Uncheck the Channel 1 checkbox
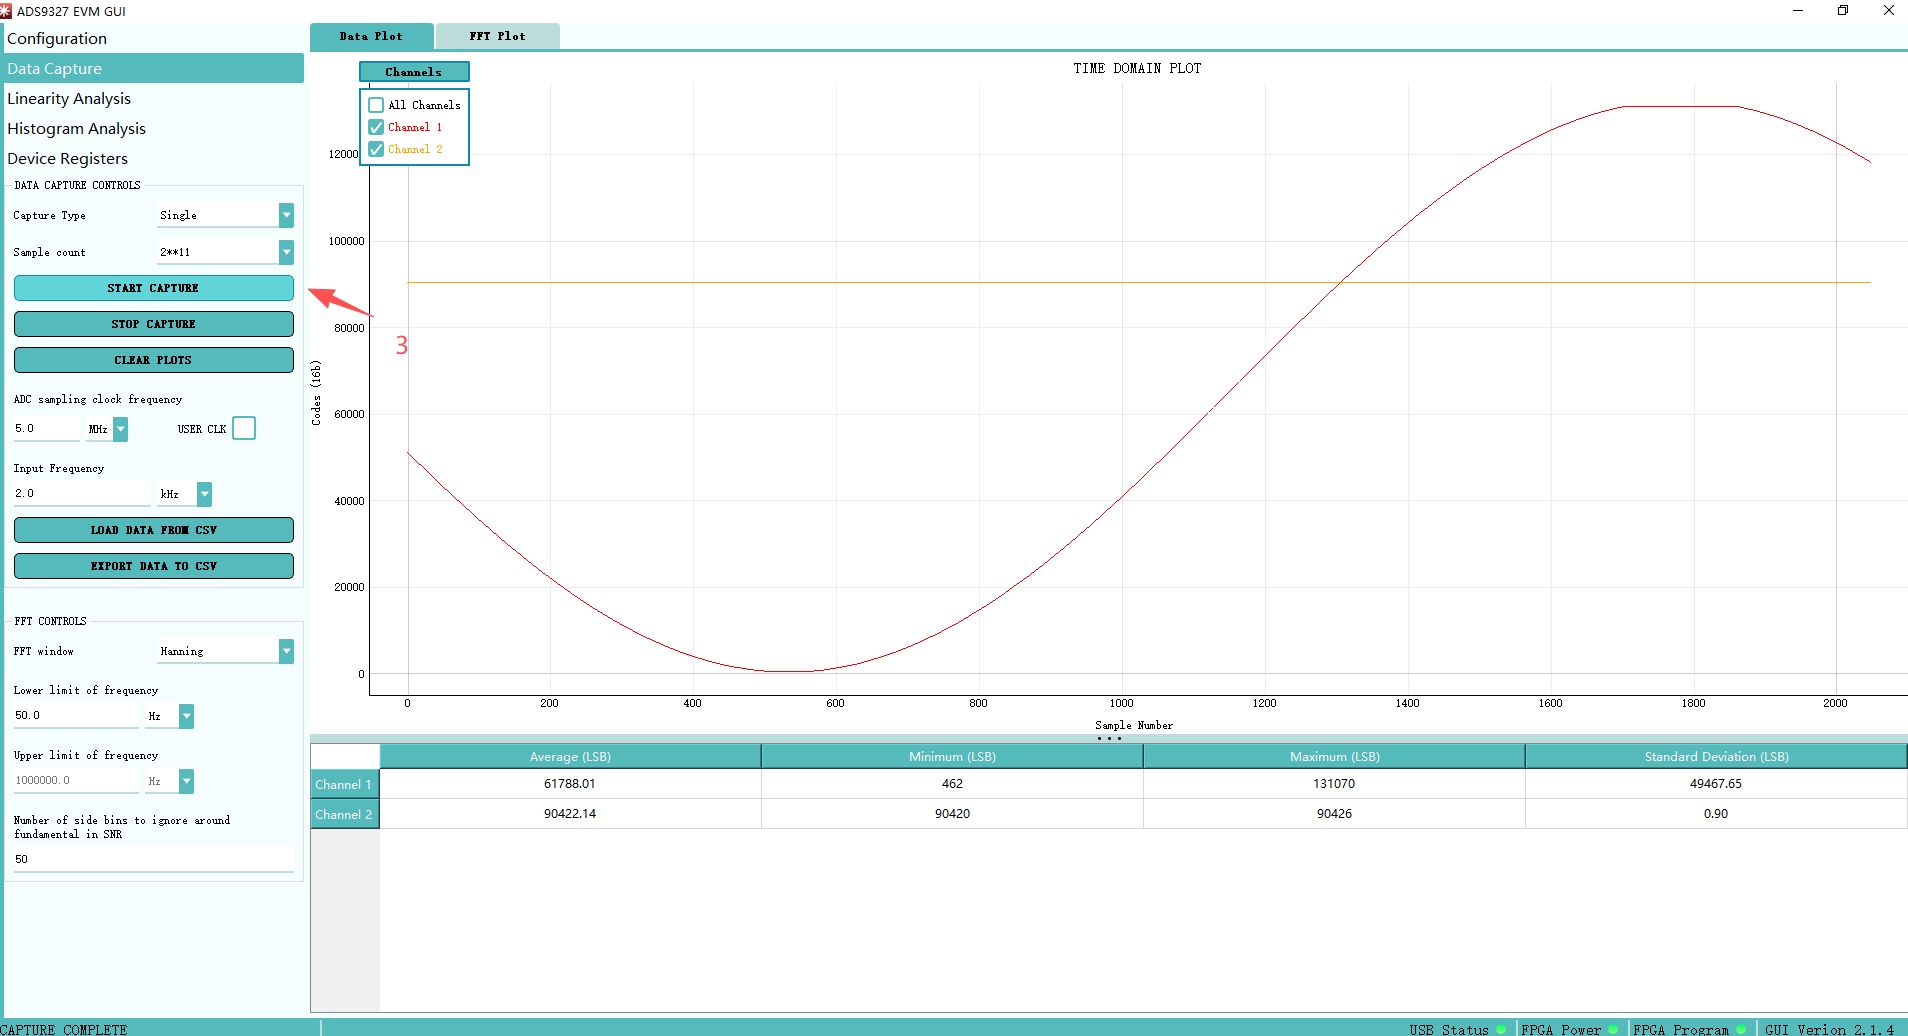Viewport: 1908px width, 1036px height. click(377, 127)
